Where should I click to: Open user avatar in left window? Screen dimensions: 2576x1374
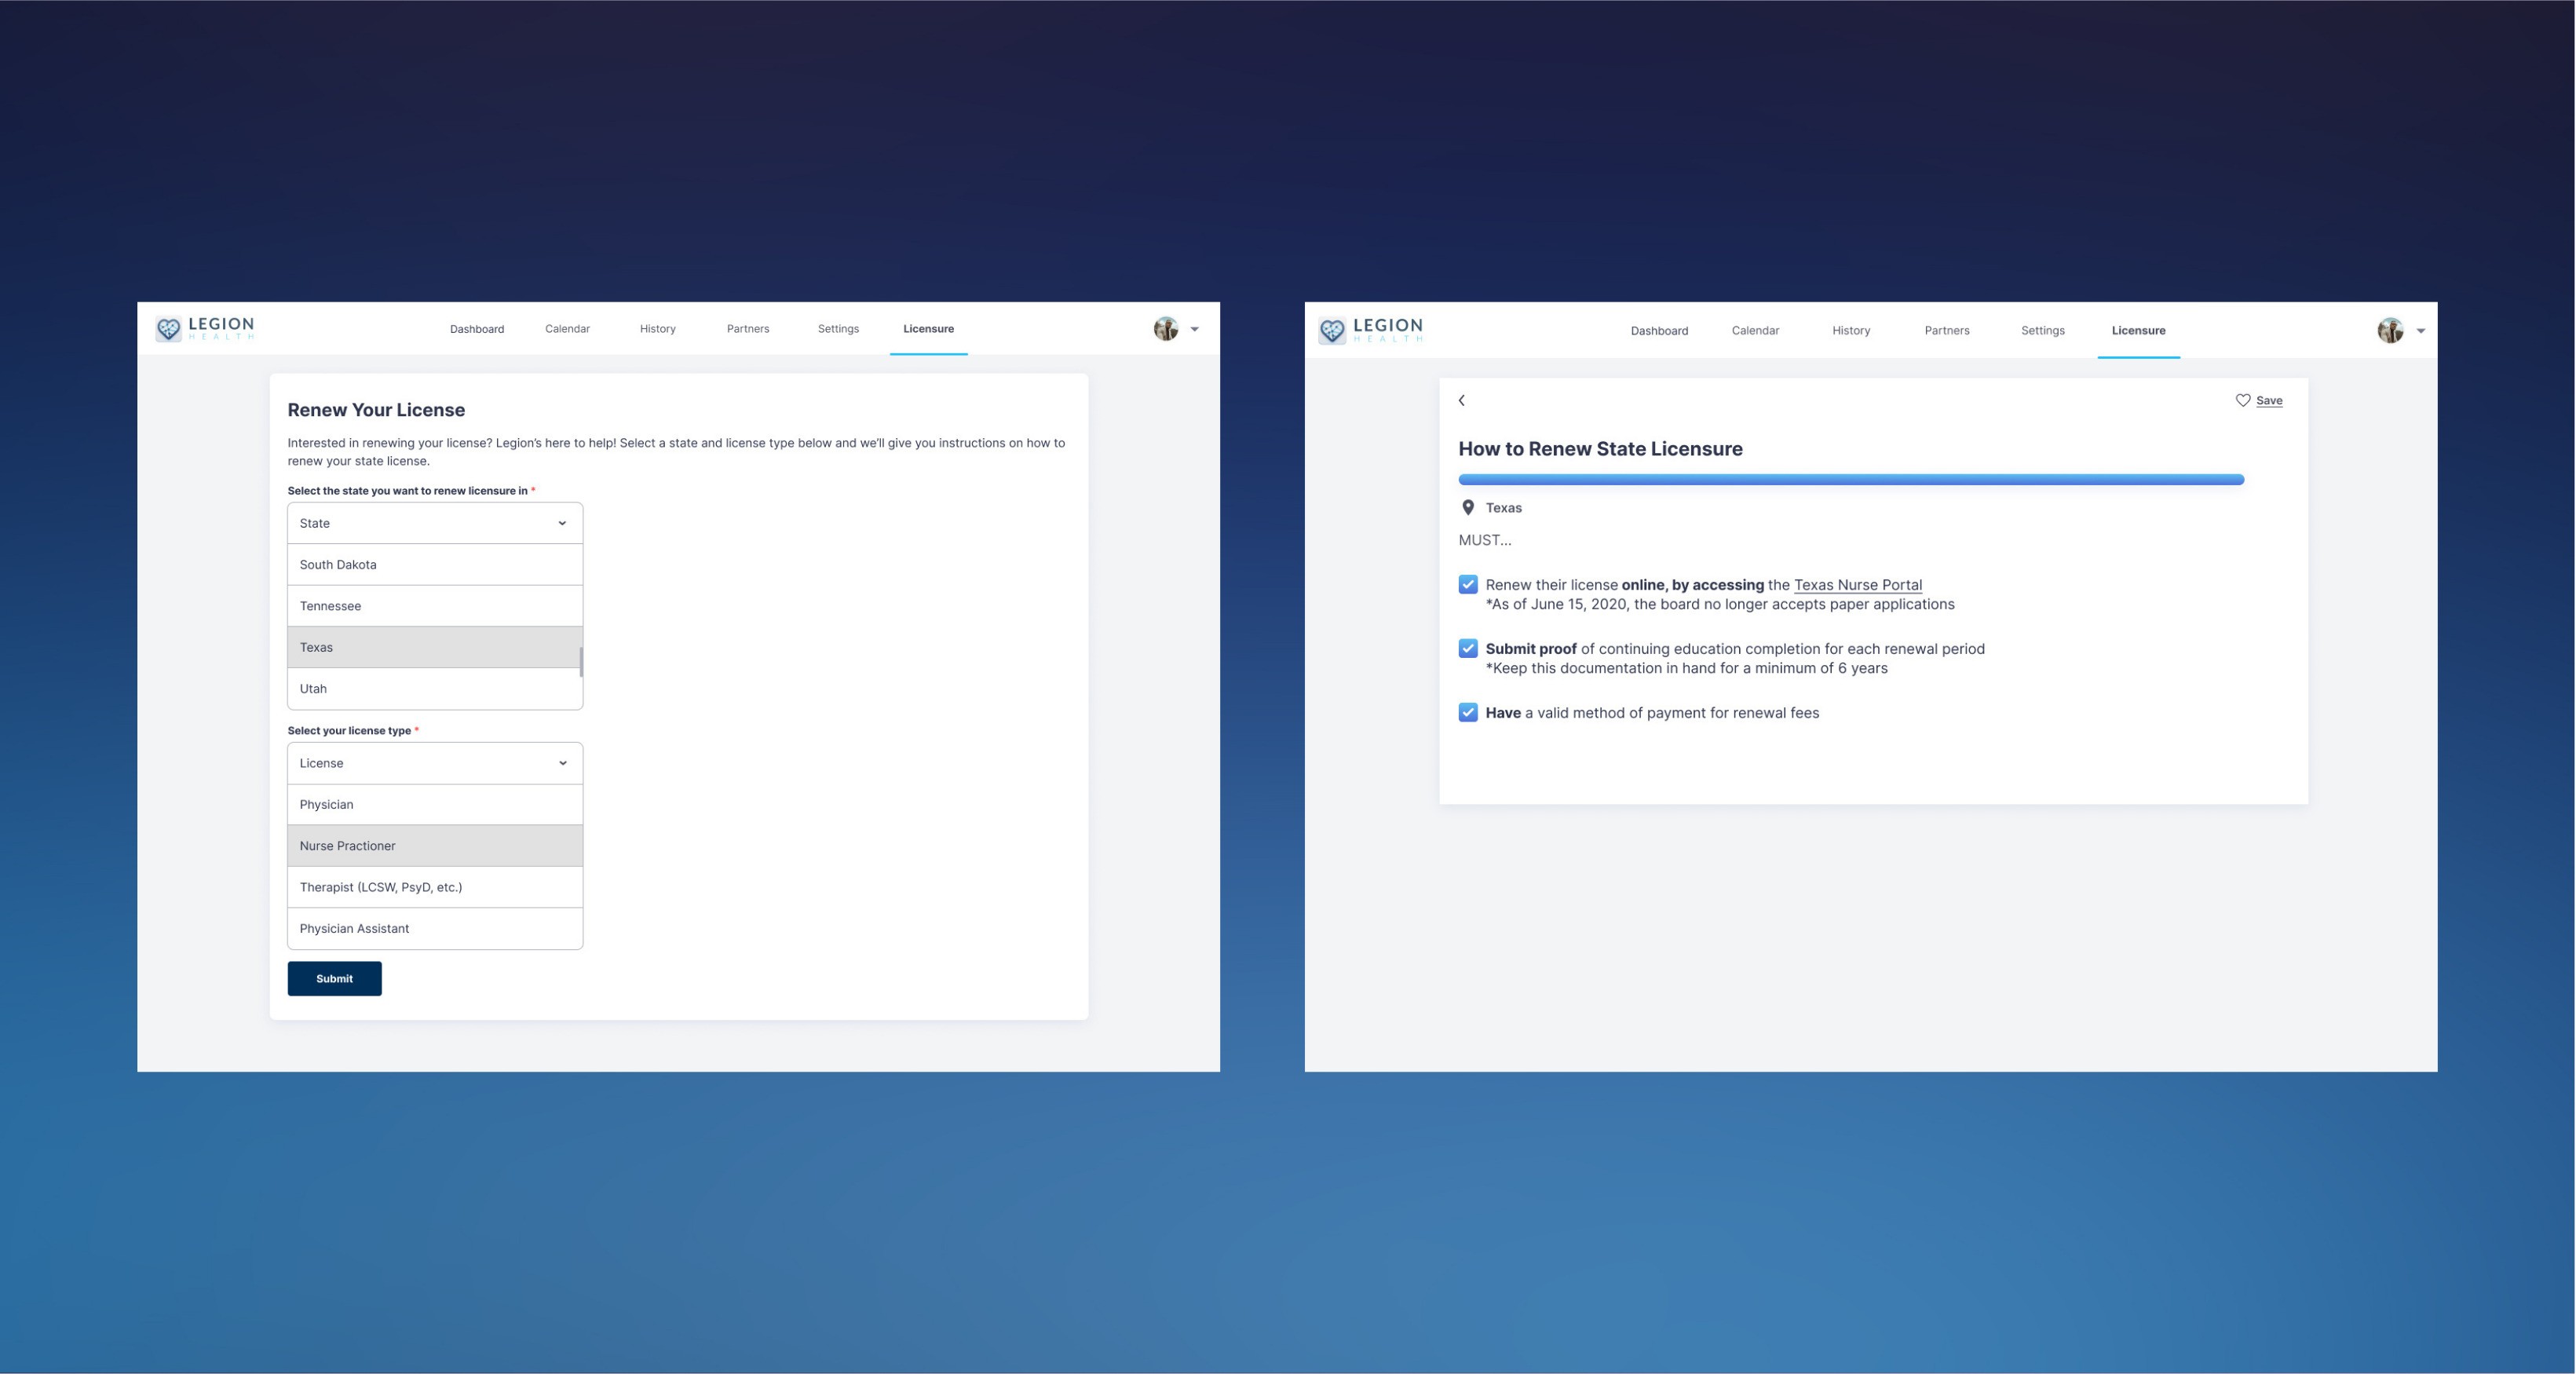[1166, 329]
